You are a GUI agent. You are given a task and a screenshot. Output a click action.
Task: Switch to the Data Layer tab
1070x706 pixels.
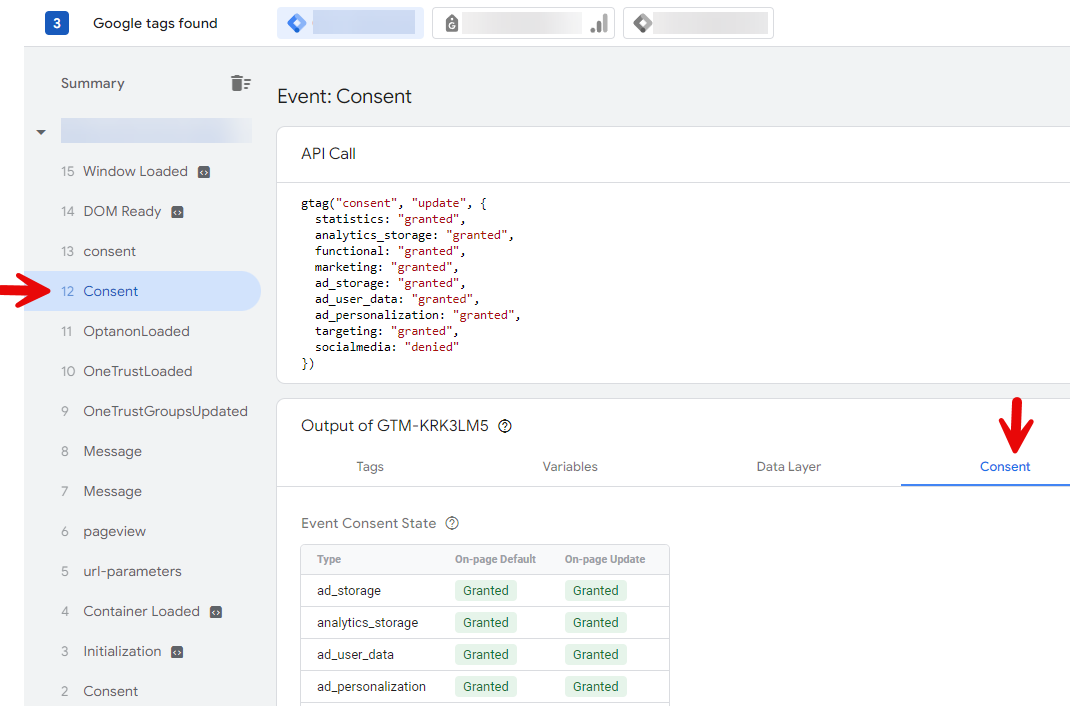(788, 466)
